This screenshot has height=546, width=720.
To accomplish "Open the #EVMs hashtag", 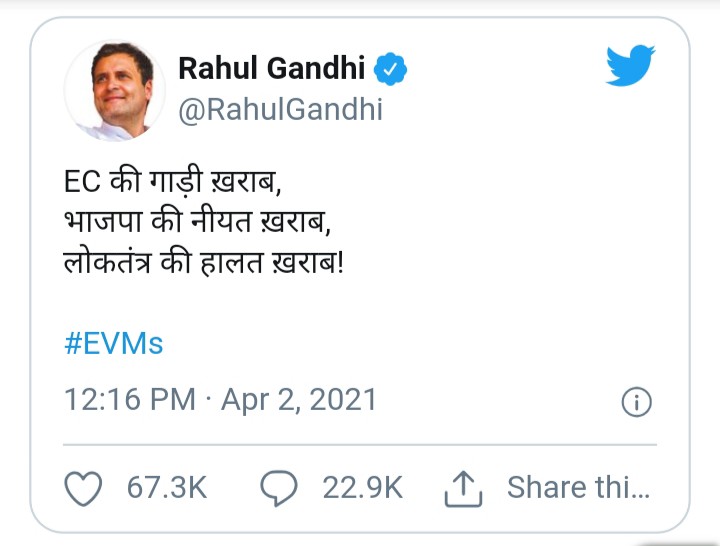I will (x=113, y=345).
